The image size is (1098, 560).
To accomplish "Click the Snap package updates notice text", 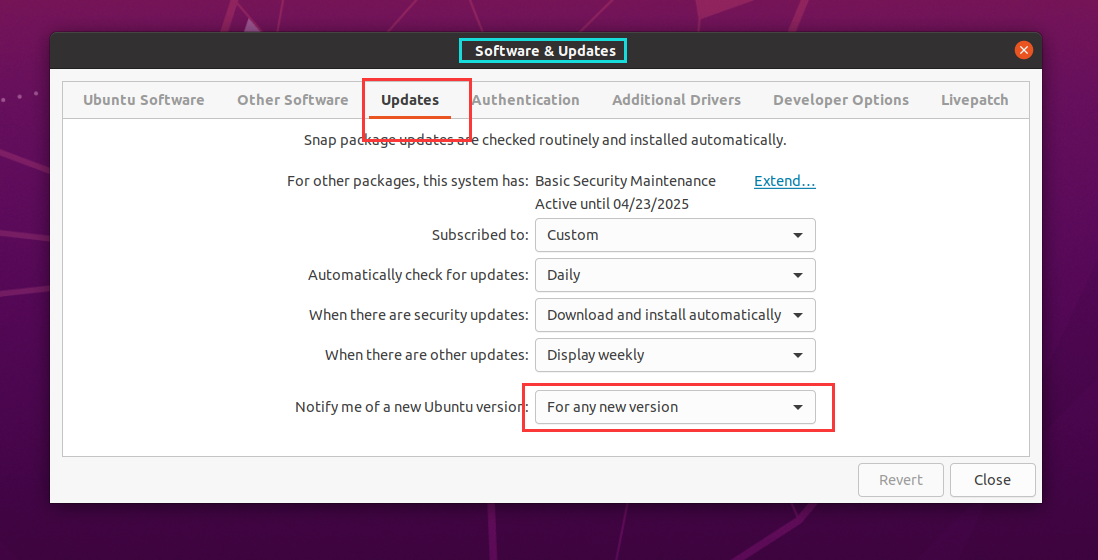I will pos(545,140).
